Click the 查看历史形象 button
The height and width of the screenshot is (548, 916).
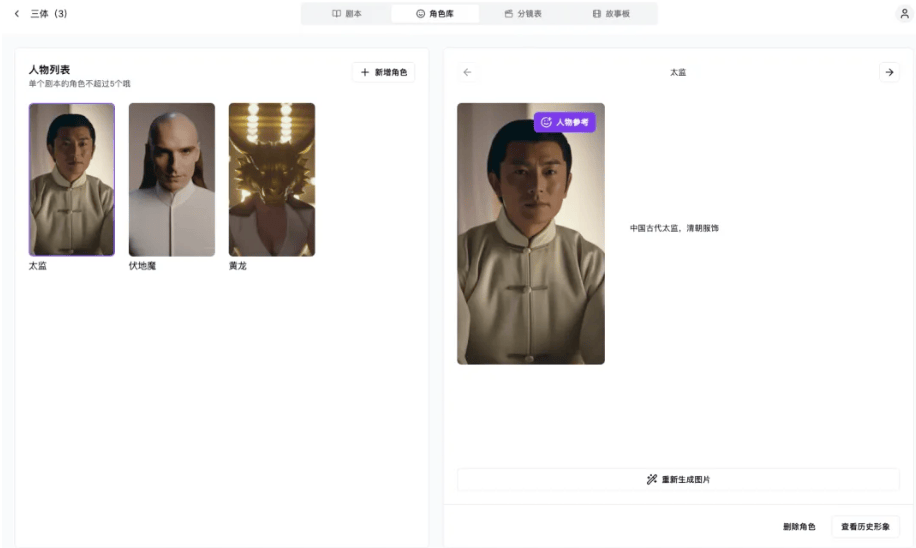point(865,526)
